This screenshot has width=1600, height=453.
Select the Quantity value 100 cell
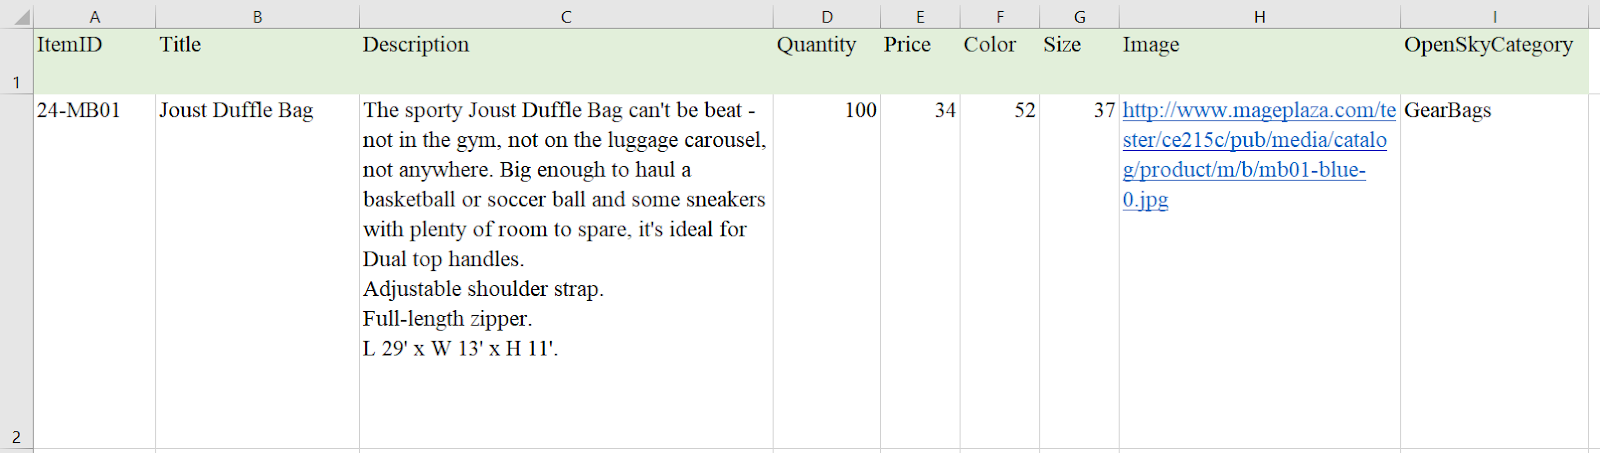coord(827,272)
